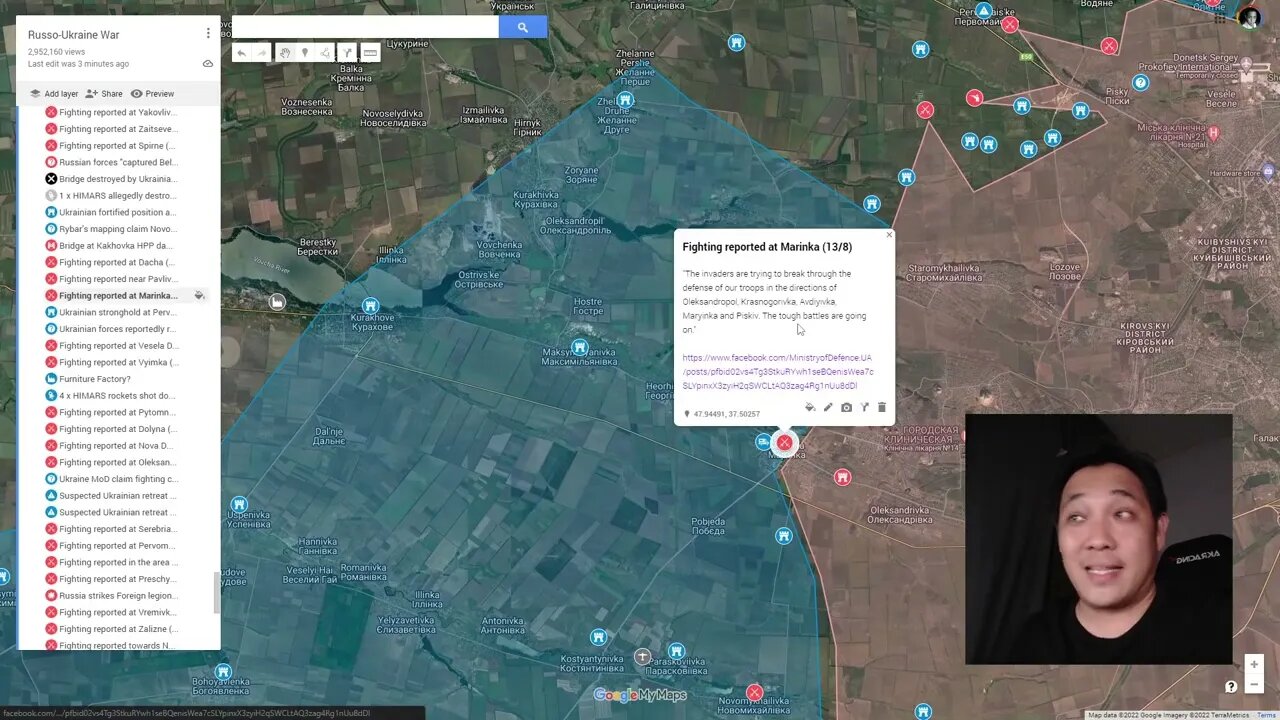
Task: Open map Preview
Action: [152, 94]
